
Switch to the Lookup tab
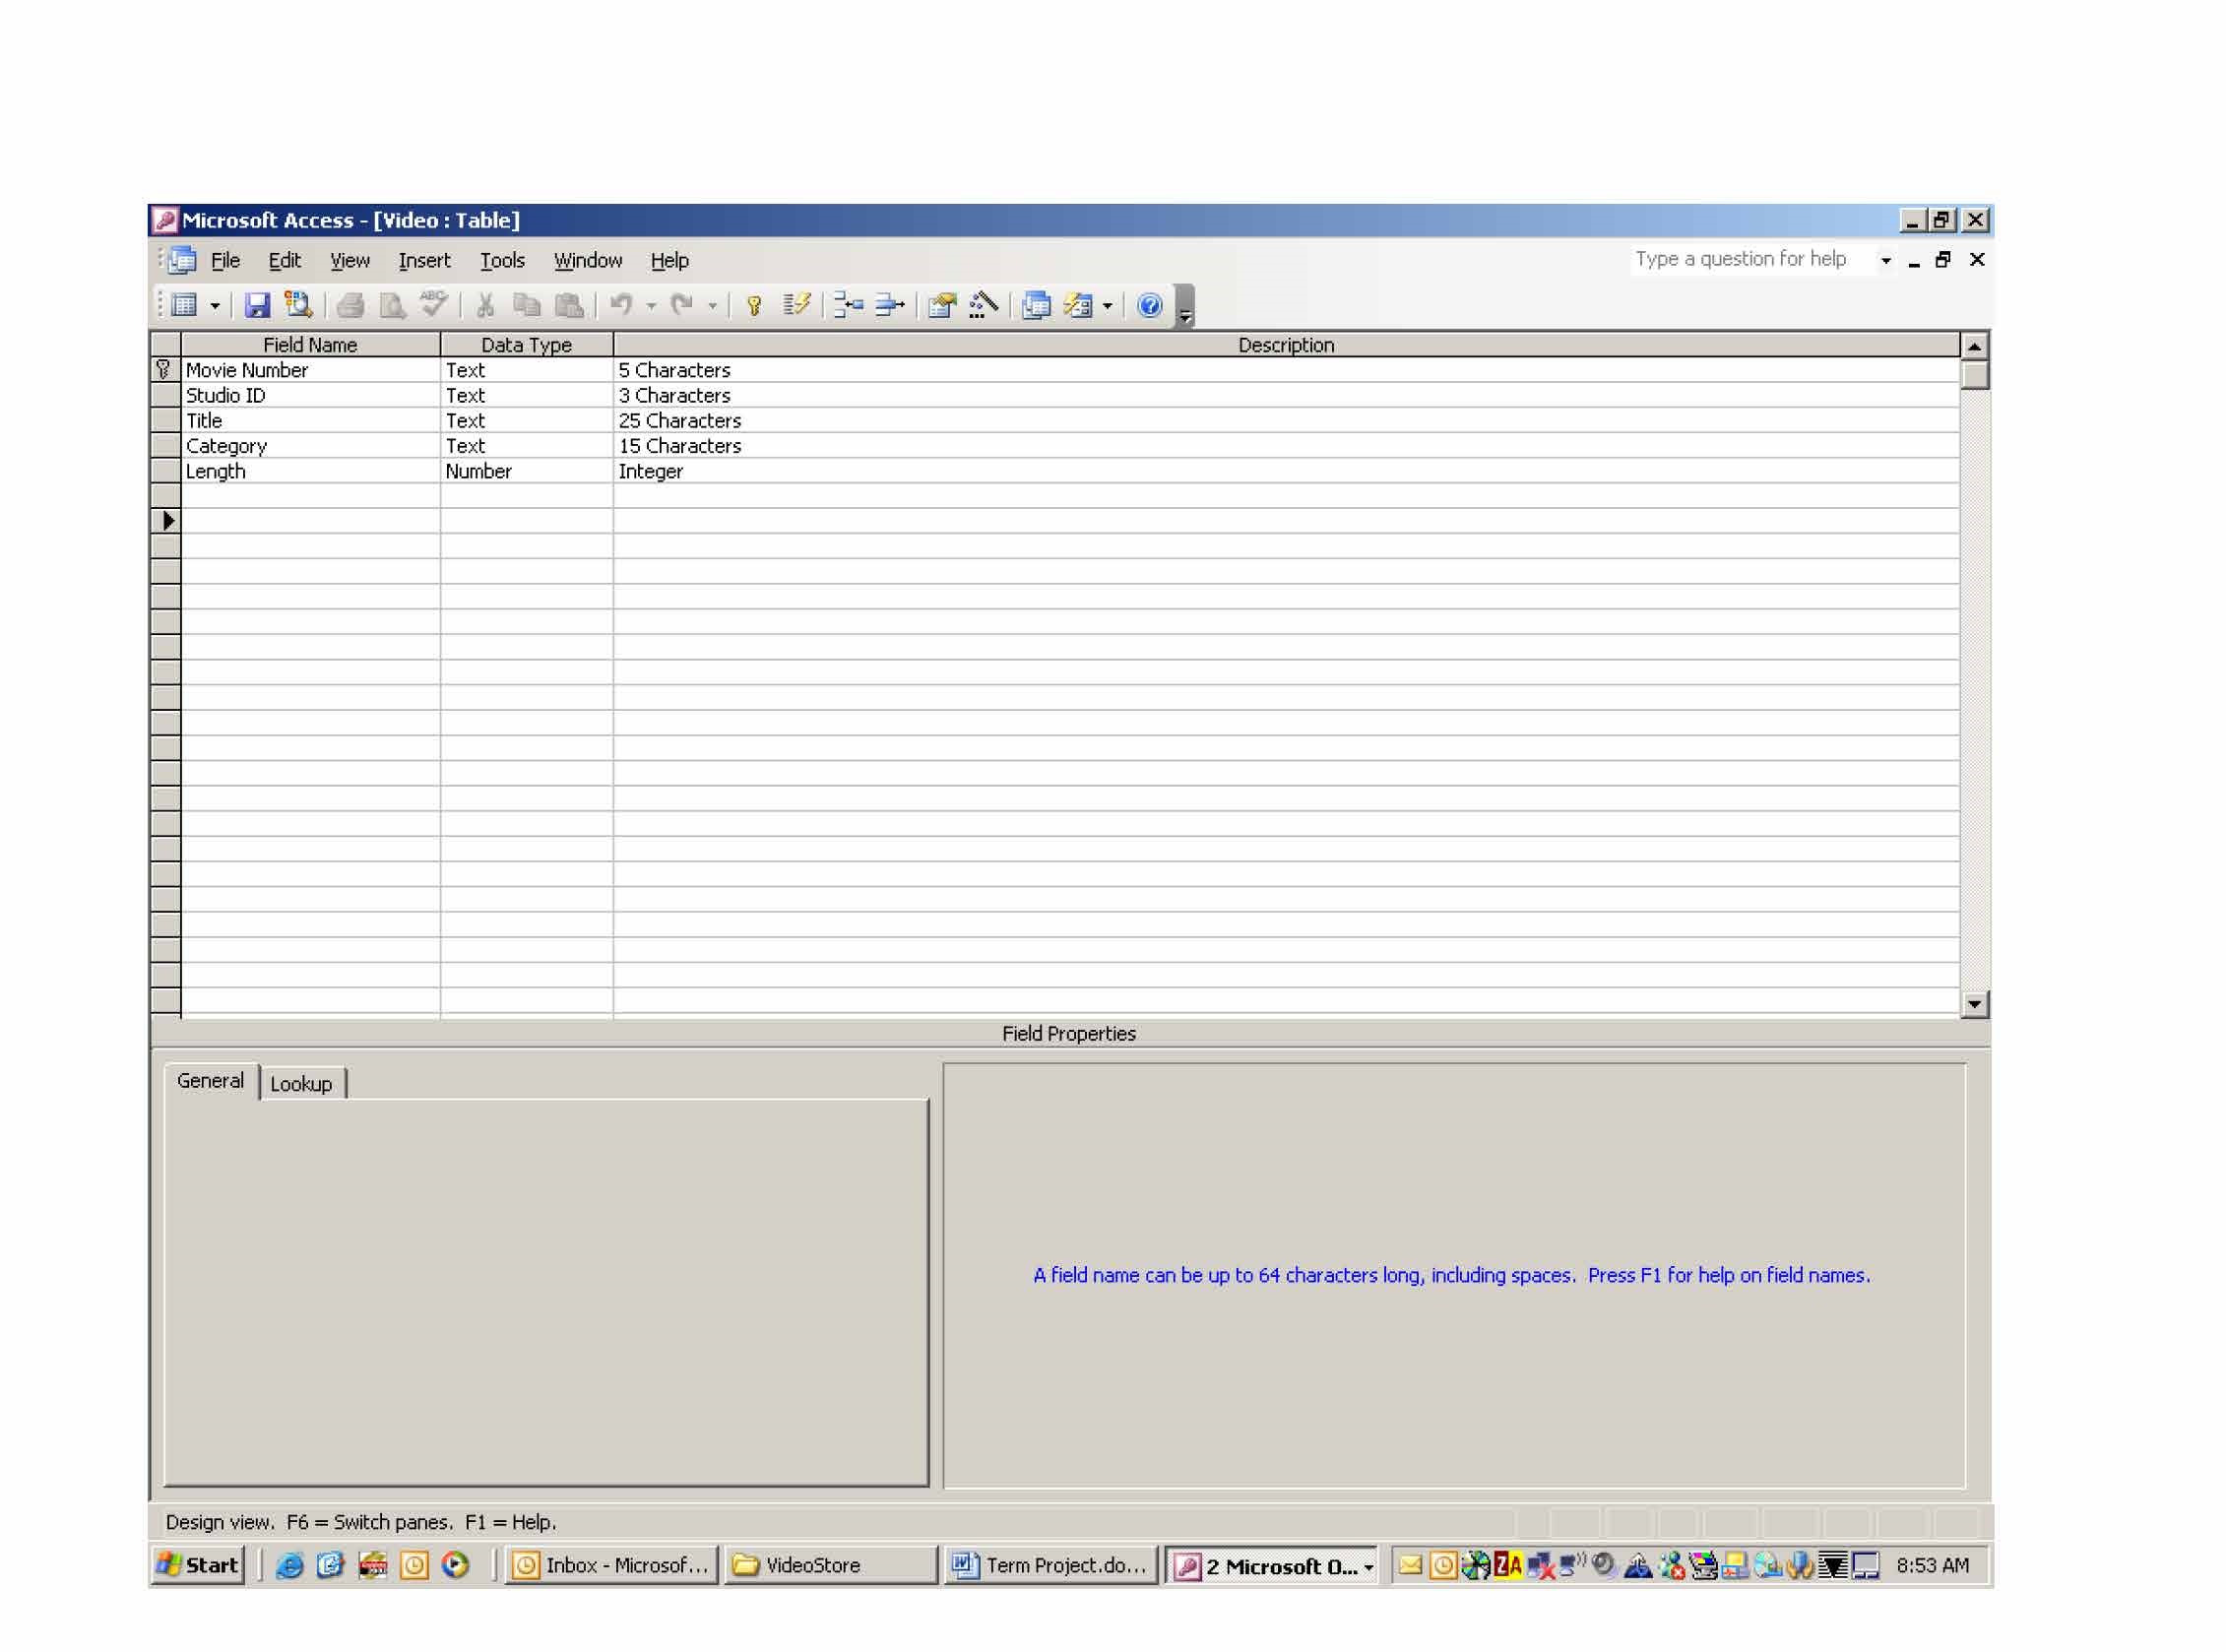pyautogui.click(x=301, y=1084)
